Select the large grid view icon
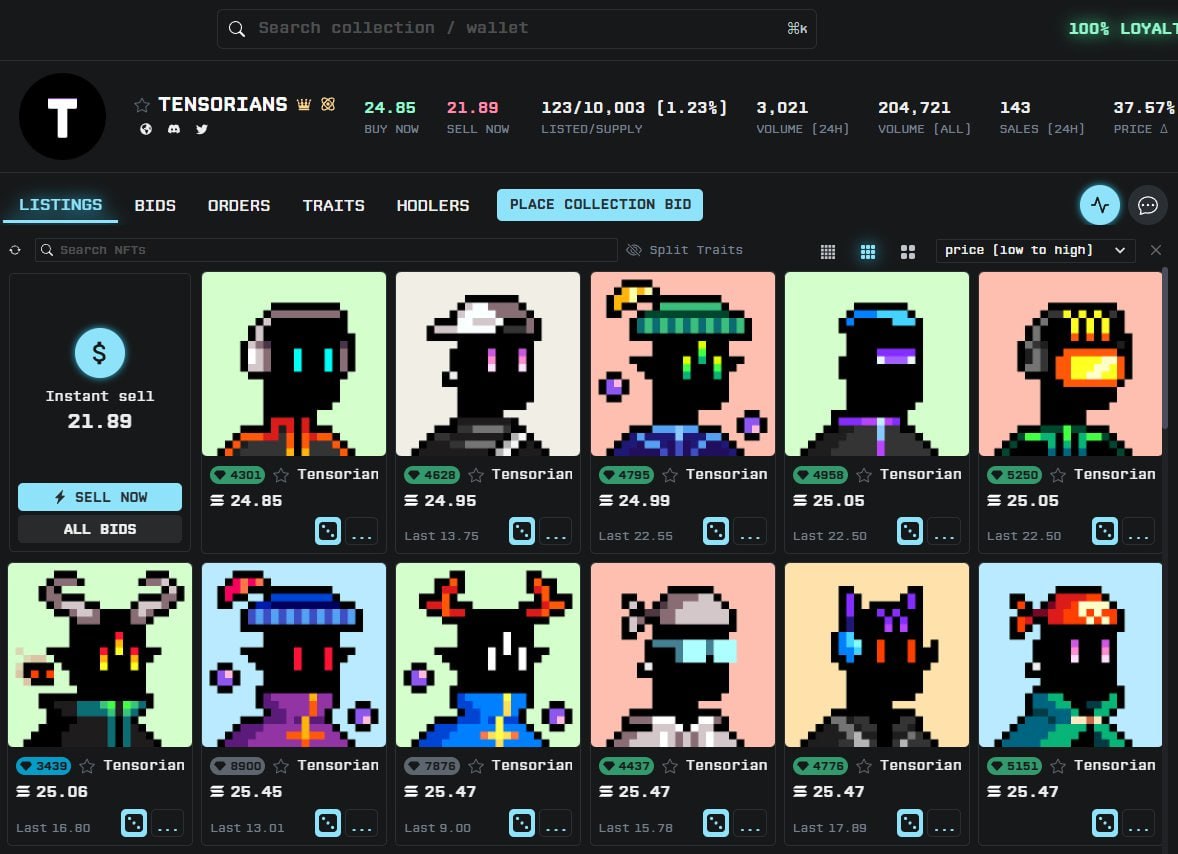The width and height of the screenshot is (1178, 854). (x=908, y=252)
